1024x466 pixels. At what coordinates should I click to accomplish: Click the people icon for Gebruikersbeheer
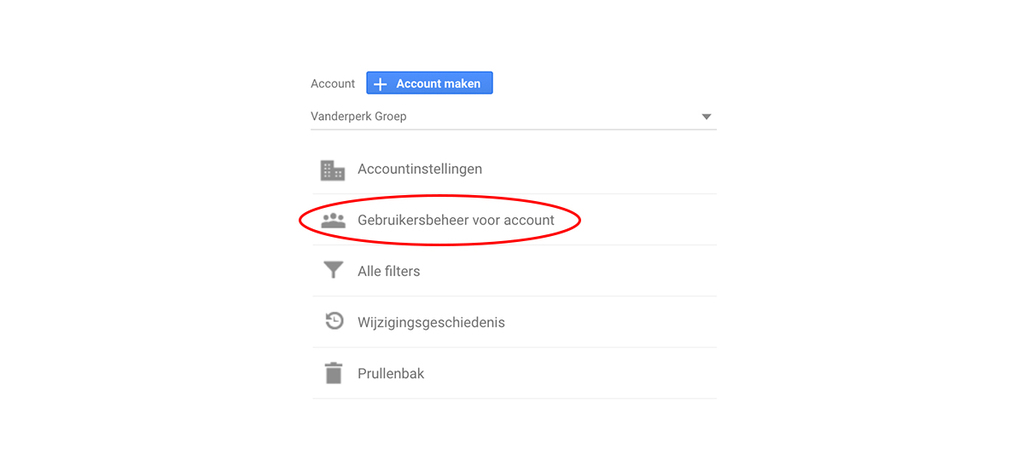[x=332, y=220]
